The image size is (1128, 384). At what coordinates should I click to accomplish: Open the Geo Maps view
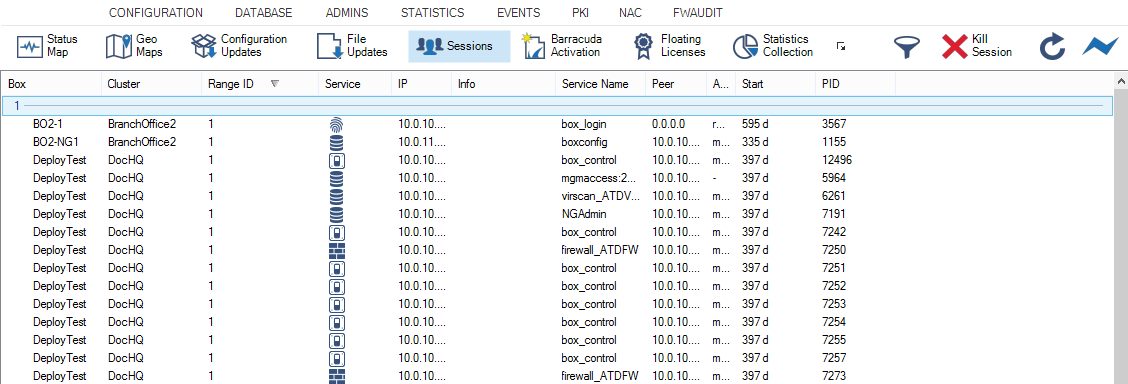pos(135,46)
